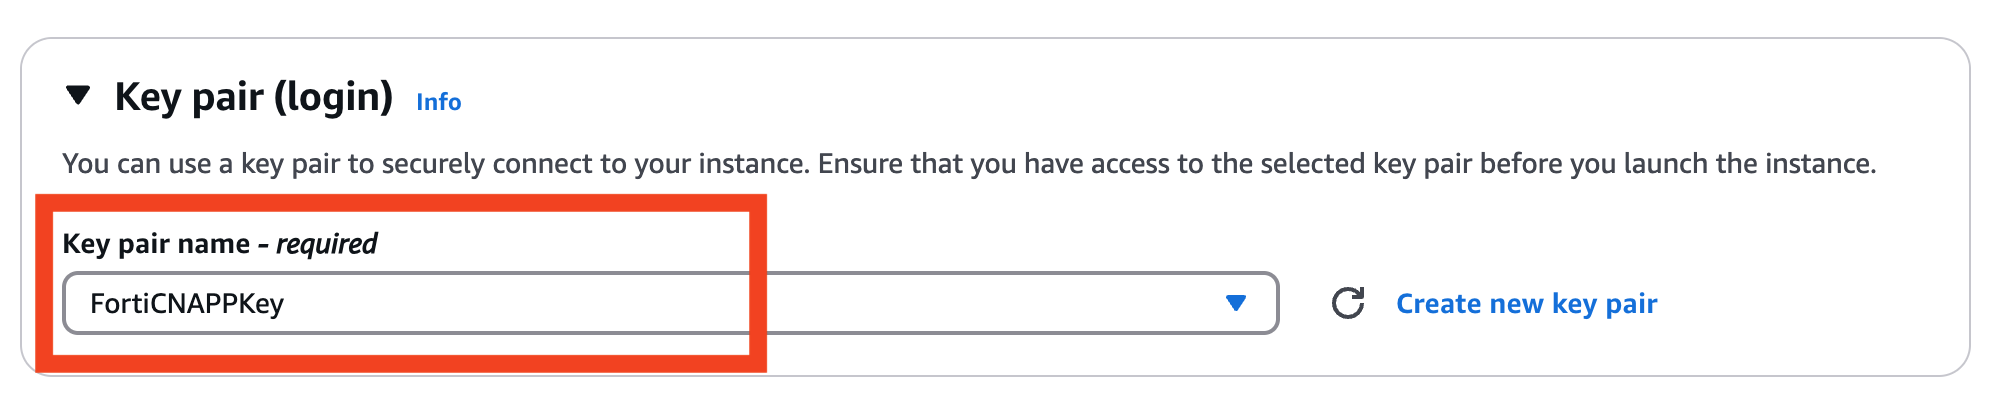Collapse the Key pair (login) section triangle
The image size is (2006, 412).
(77, 96)
